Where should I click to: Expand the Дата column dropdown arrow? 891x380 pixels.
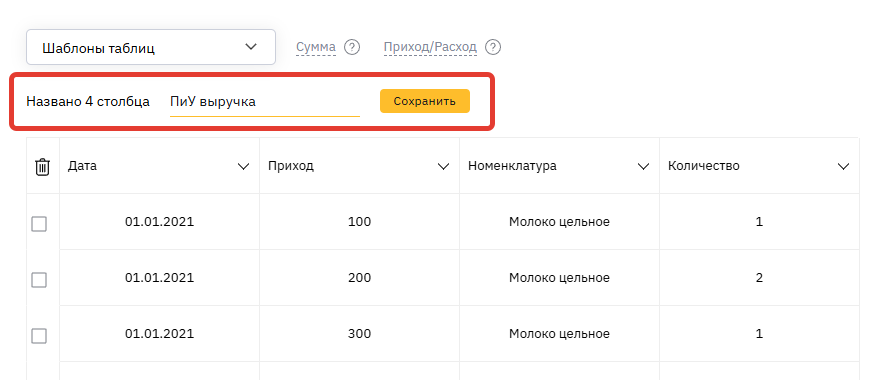[243, 166]
